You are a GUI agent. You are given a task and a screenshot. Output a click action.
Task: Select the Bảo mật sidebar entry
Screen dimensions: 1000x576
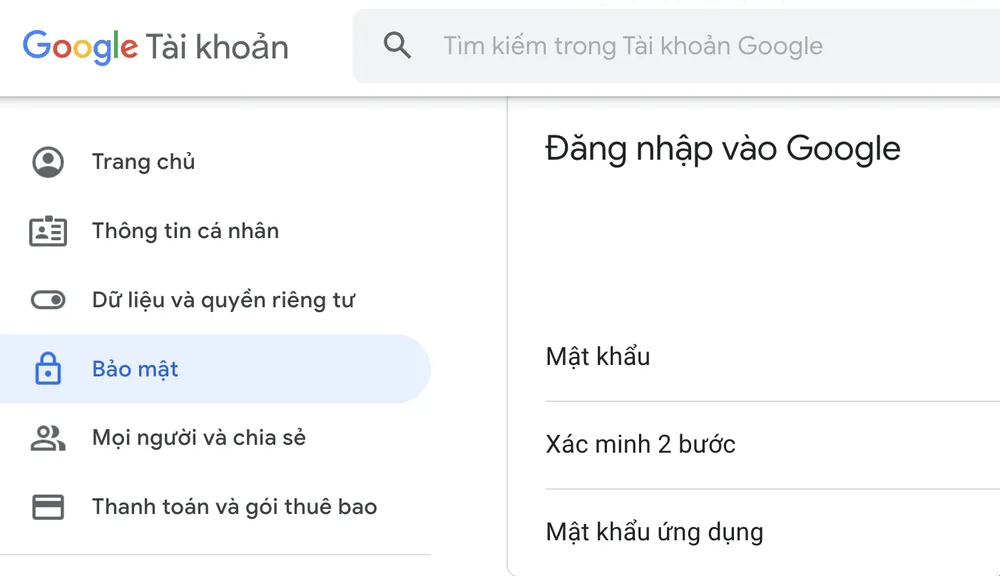coord(135,368)
